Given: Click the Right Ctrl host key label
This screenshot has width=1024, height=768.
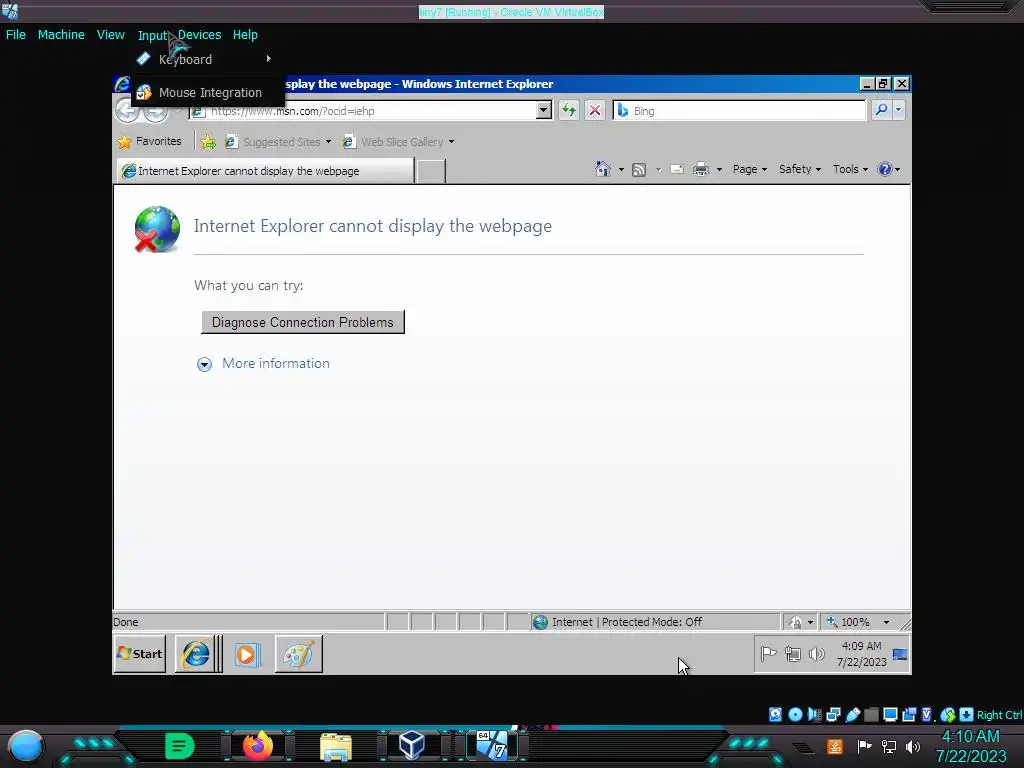Looking at the screenshot, I should [999, 715].
